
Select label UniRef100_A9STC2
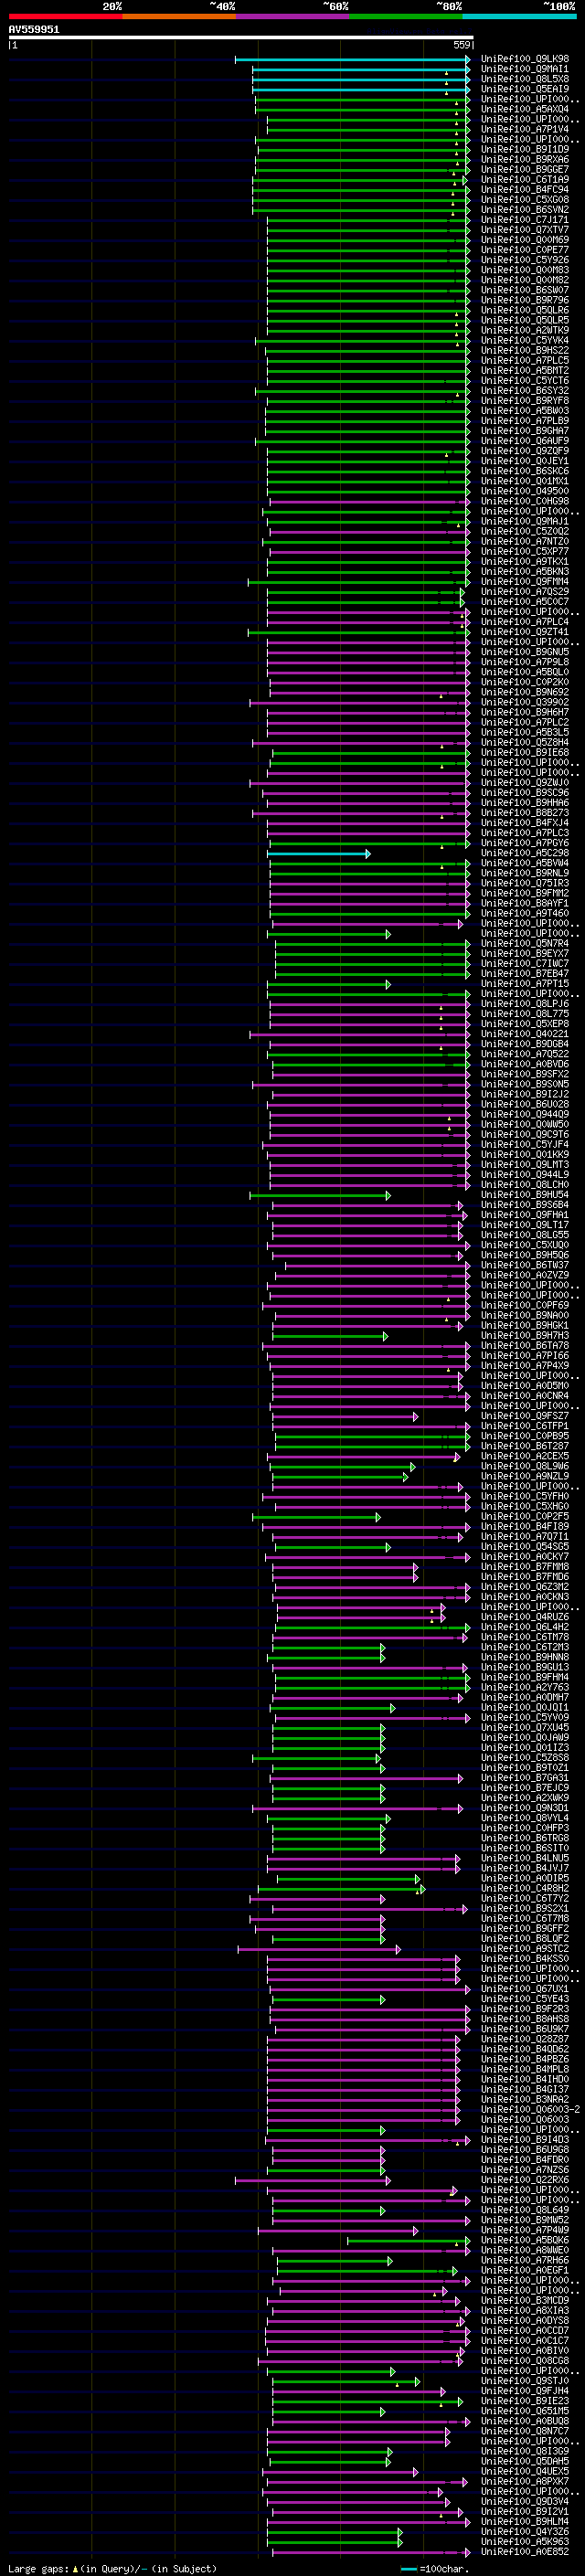pos(524,1949)
